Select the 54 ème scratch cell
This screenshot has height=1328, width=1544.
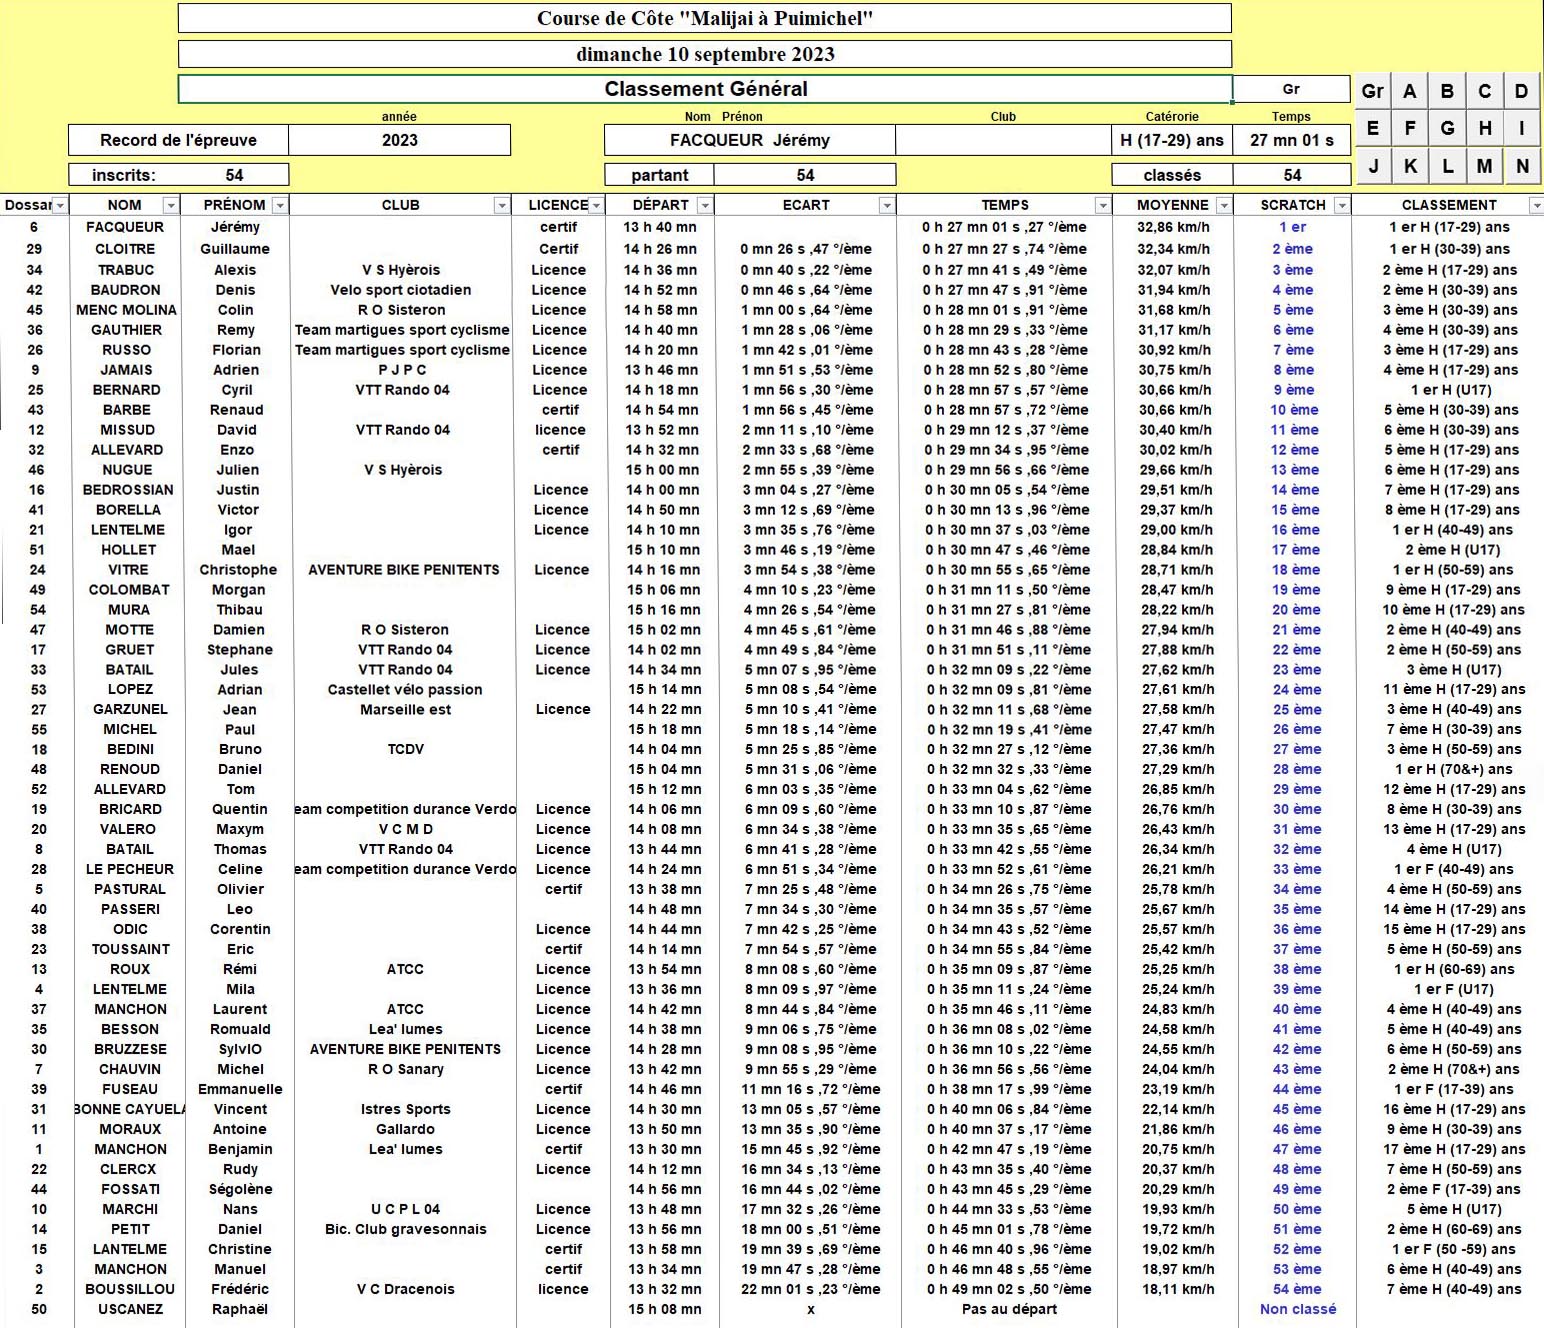tap(1297, 1289)
